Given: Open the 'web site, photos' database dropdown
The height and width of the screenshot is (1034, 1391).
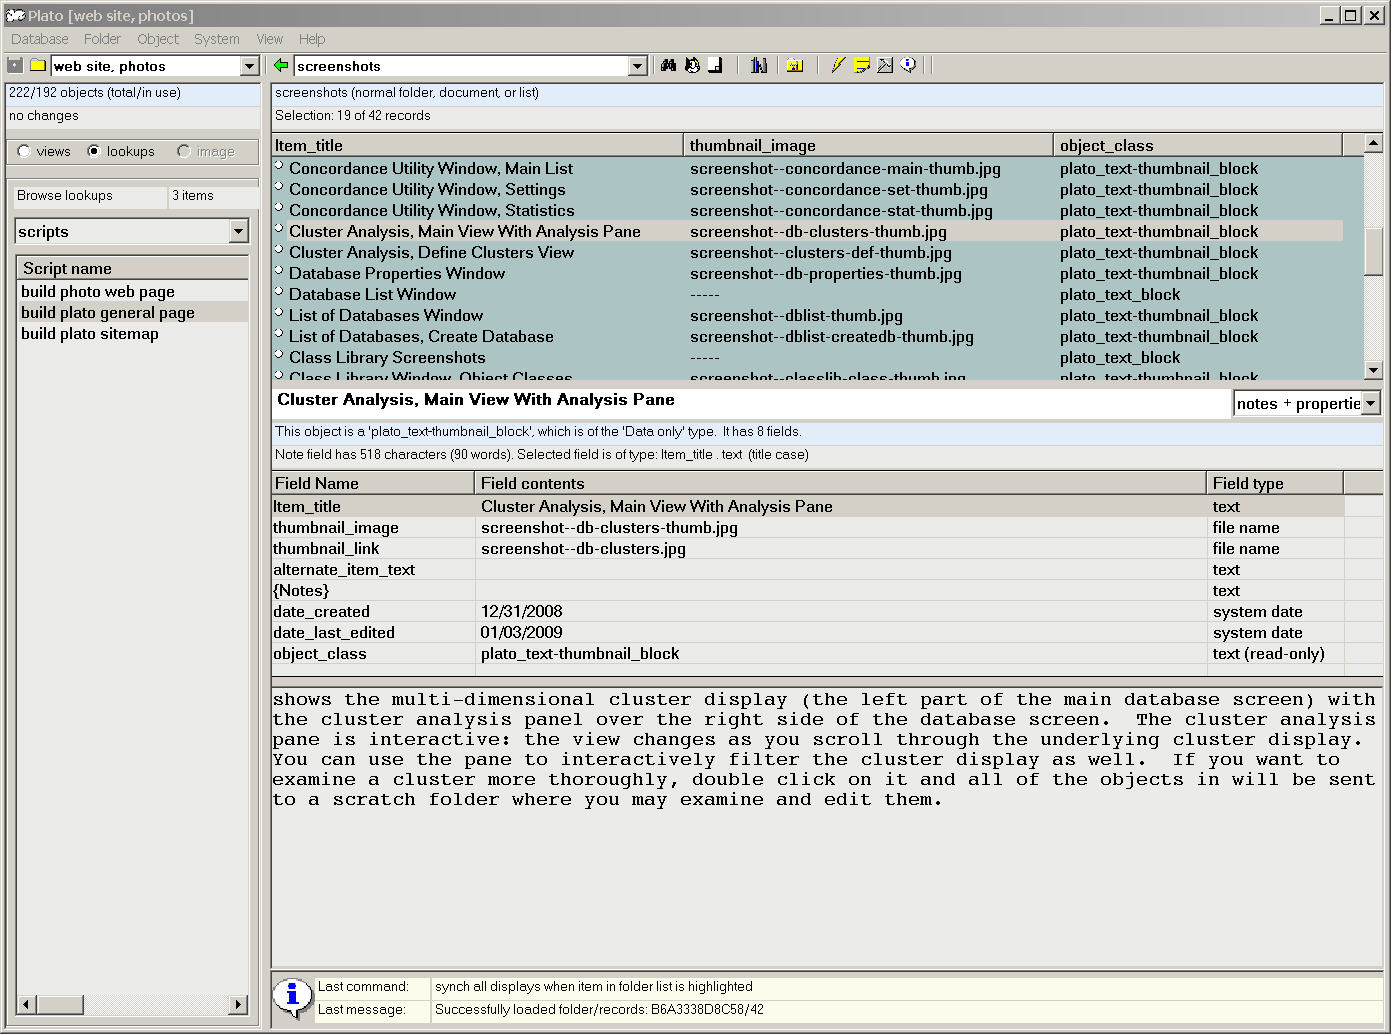Looking at the screenshot, I should [248, 65].
